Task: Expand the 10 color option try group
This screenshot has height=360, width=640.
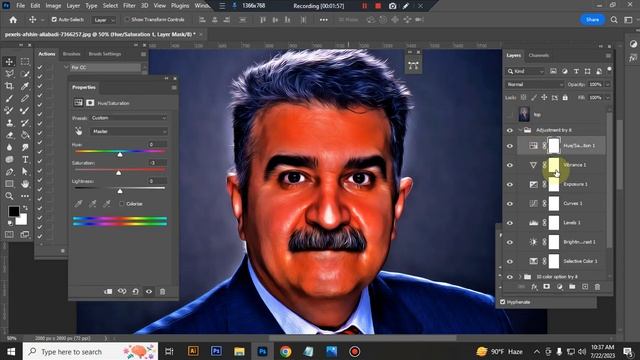Action: coord(520,277)
